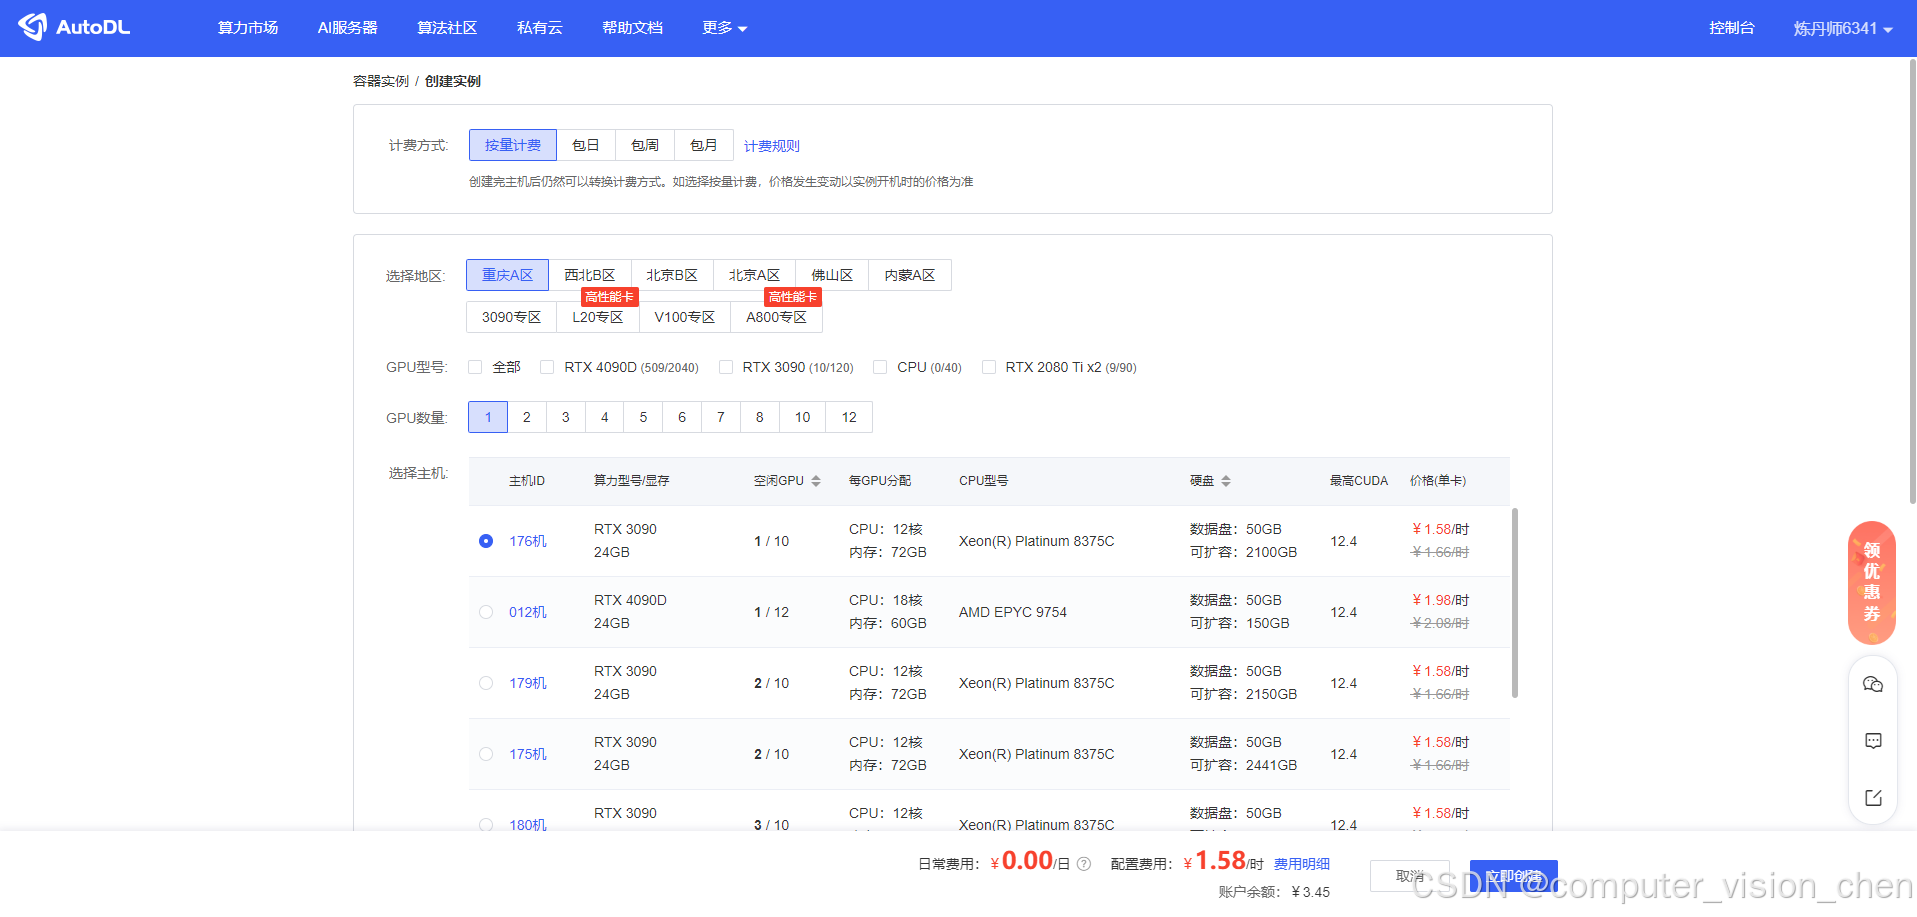Open 算法社区 in the navigation bar
Screen dimensions: 1917x917
point(447,28)
